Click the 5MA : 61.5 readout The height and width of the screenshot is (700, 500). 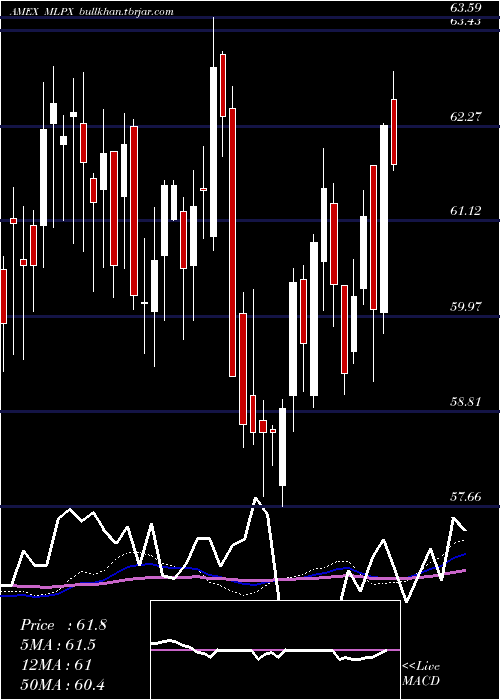[58, 645]
